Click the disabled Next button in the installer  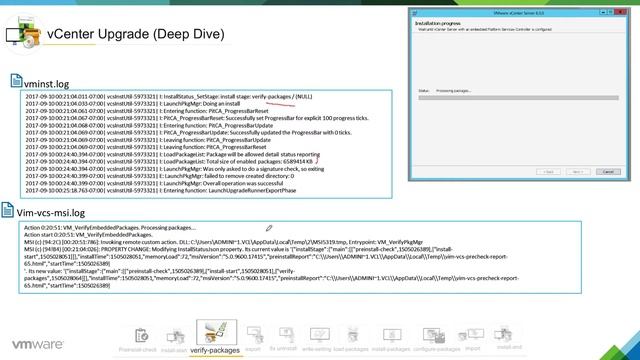[578, 172]
